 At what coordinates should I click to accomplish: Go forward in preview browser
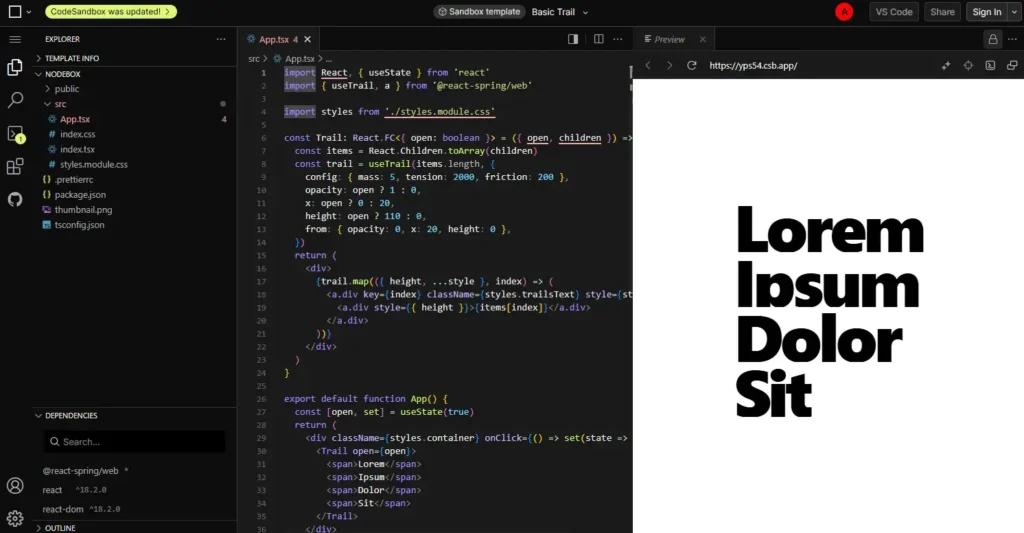(x=669, y=65)
